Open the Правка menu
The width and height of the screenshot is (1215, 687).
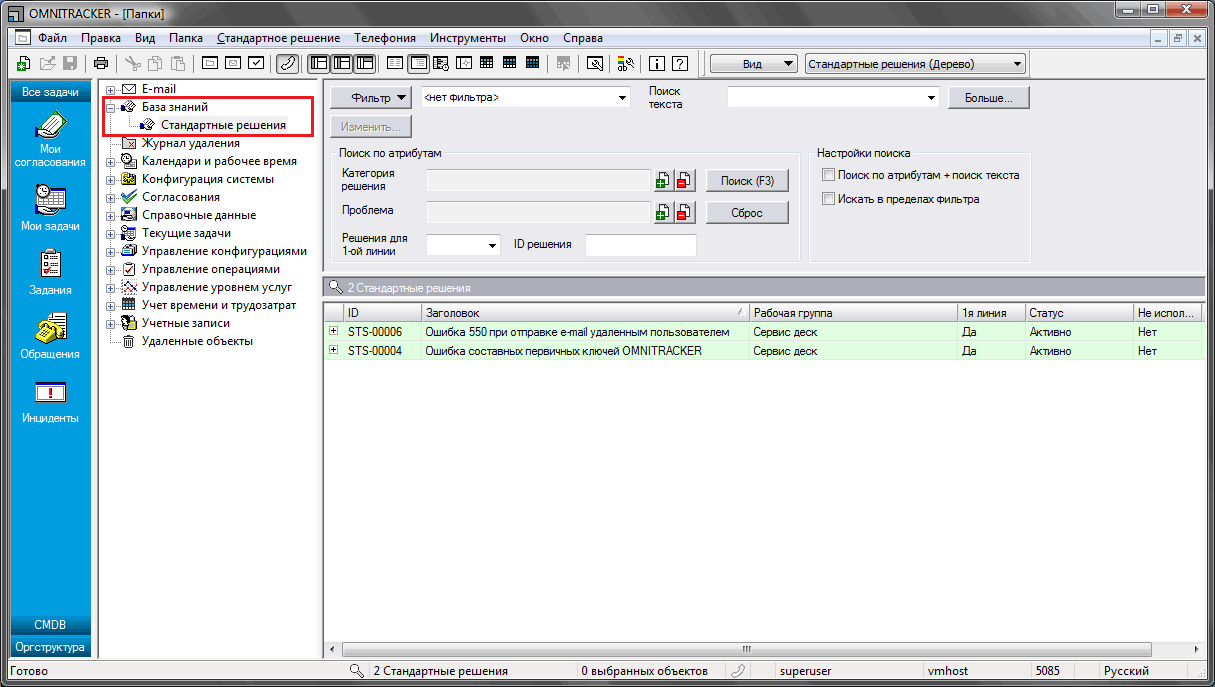(101, 38)
